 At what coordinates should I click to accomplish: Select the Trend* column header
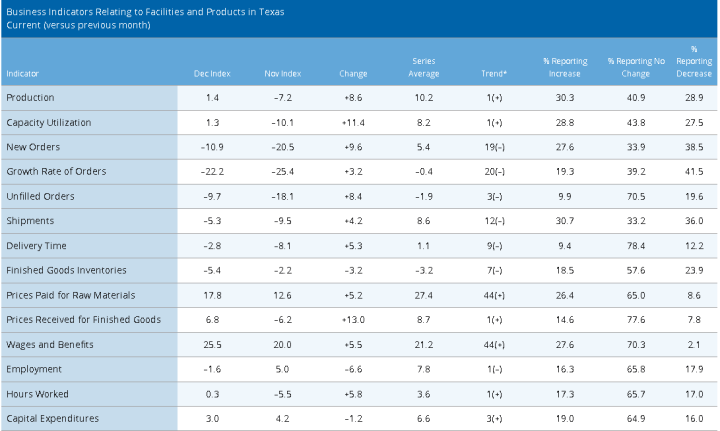point(494,73)
